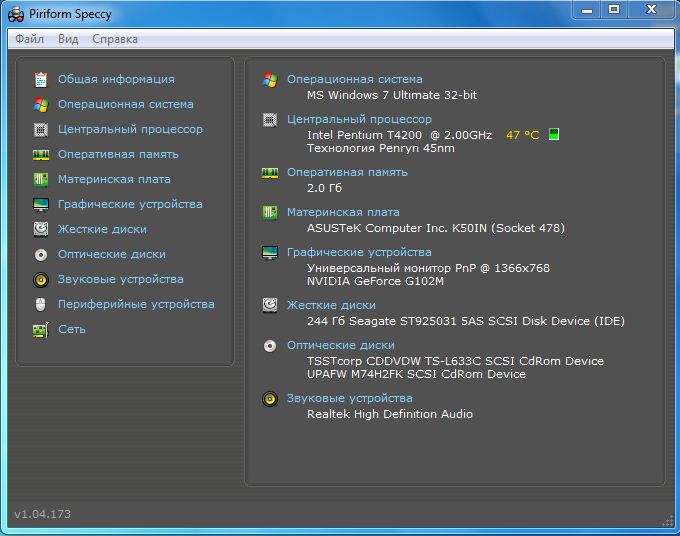The image size is (680, 536).
Task: Click the motherboard icon in sidebar
Action: pos(40,179)
